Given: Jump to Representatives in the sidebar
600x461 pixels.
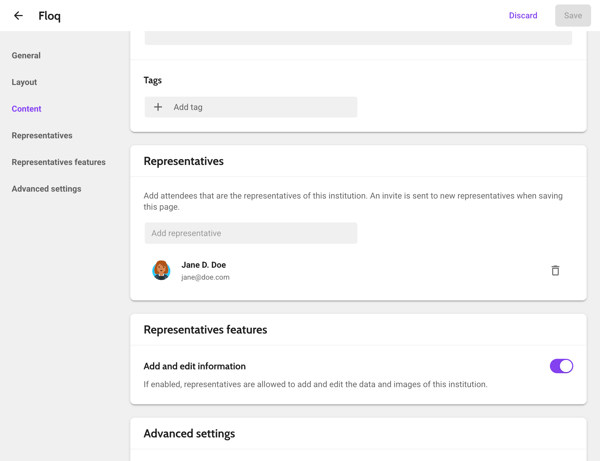Looking at the screenshot, I should (x=42, y=135).
